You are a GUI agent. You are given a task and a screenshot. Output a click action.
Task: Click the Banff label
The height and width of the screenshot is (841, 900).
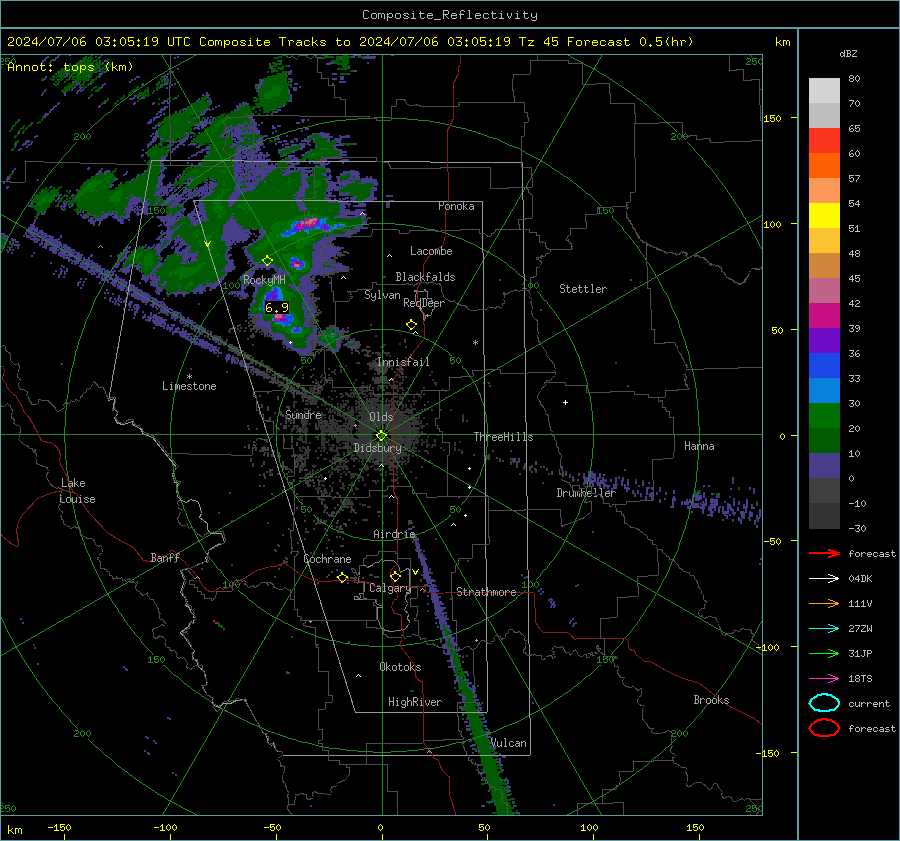165,557
